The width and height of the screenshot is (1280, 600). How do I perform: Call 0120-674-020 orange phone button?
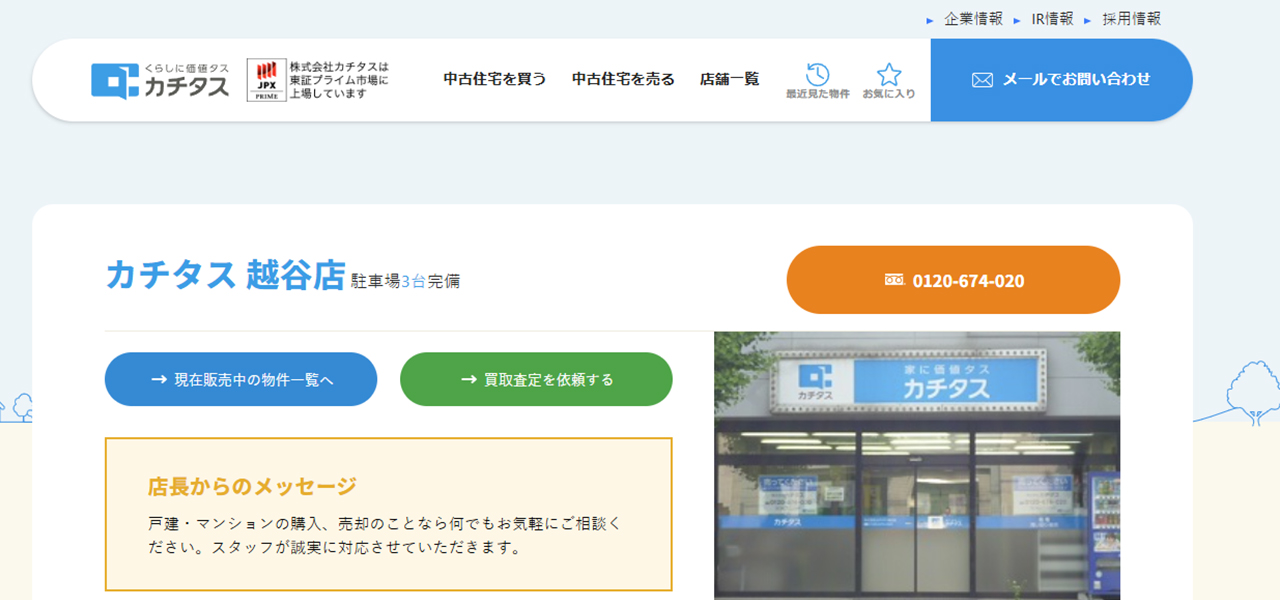[953, 280]
